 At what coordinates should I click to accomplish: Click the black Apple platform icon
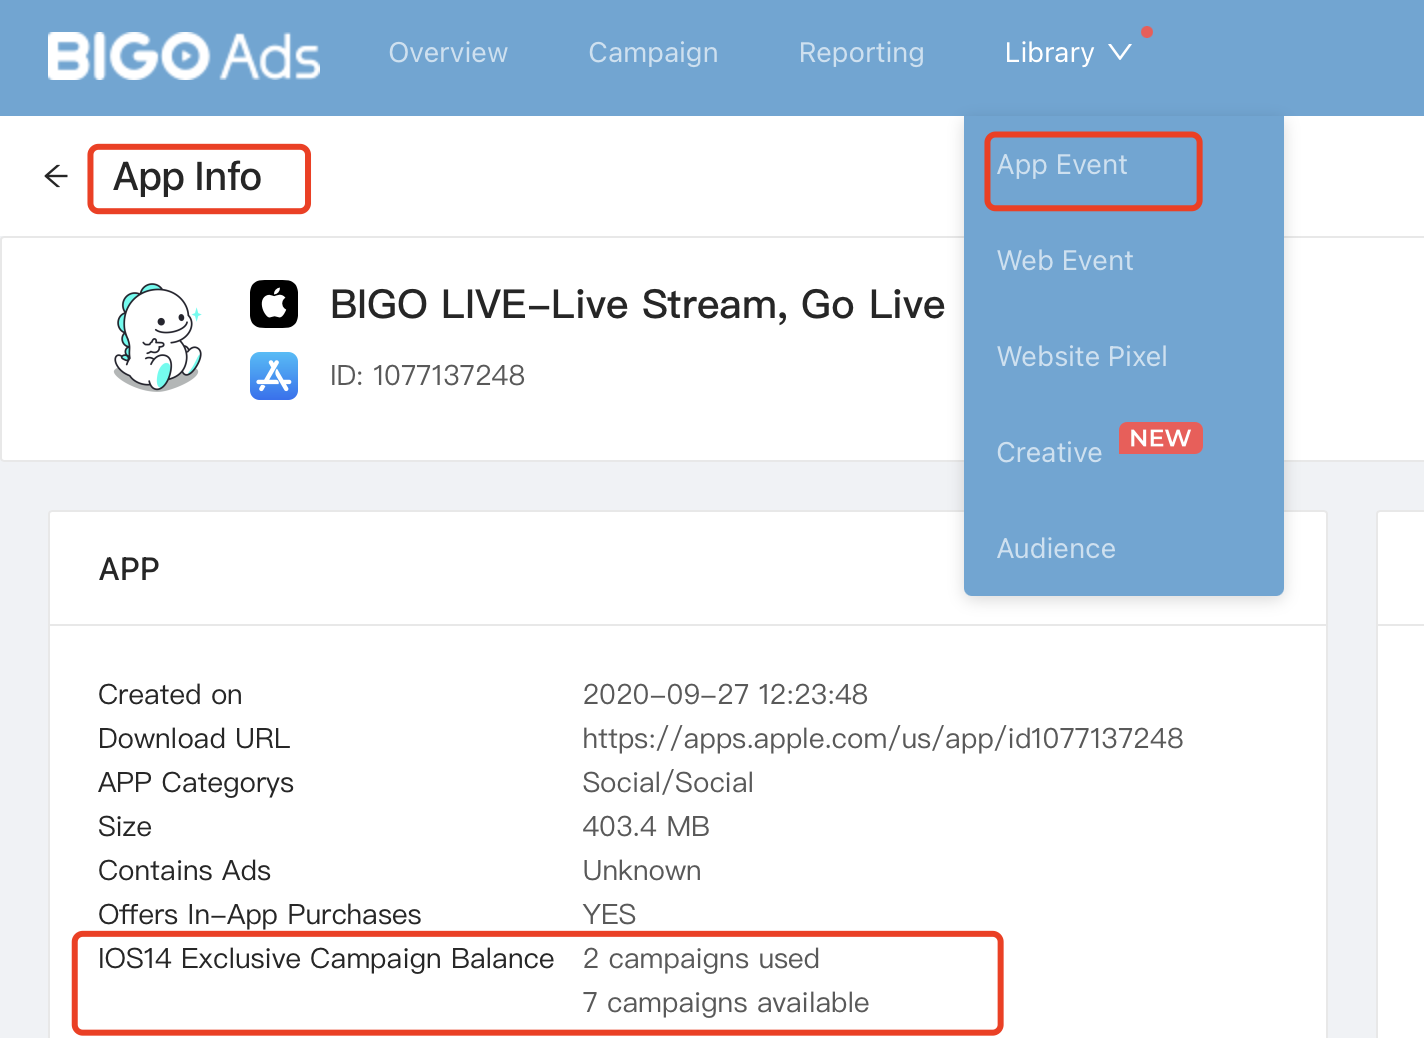[x=274, y=304]
